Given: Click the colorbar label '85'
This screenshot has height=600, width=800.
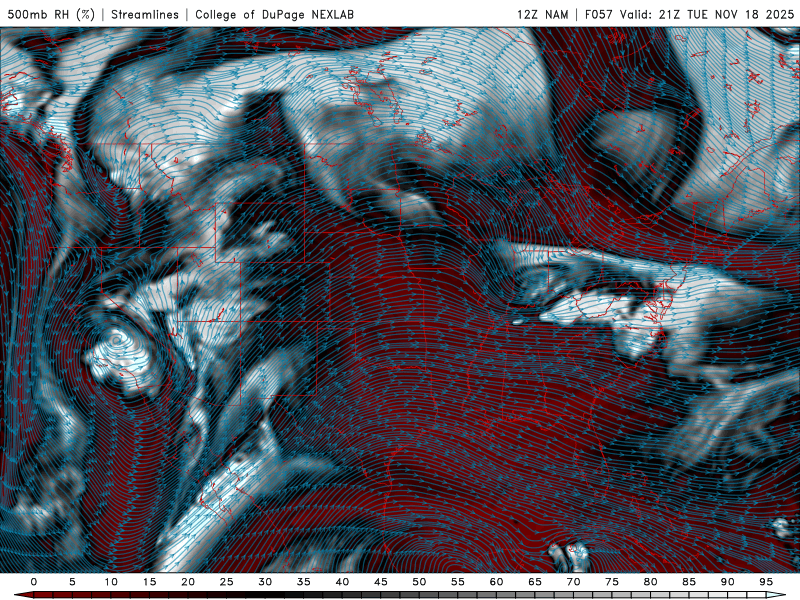Looking at the screenshot, I should [689, 582].
